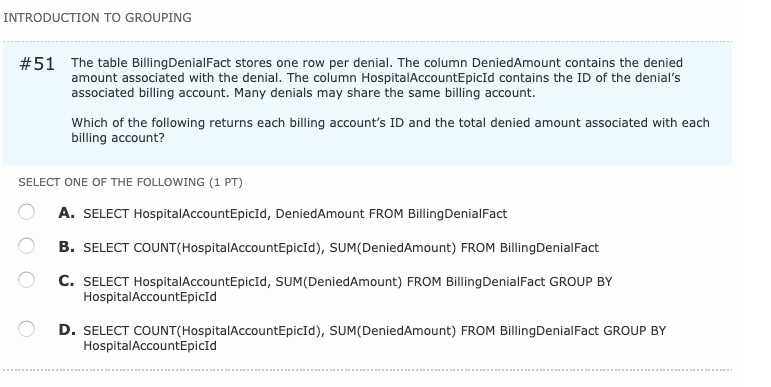771x387 pixels.
Task: Click the ungrouped COUNT and SUM query text
Action: pyautogui.click(x=341, y=248)
